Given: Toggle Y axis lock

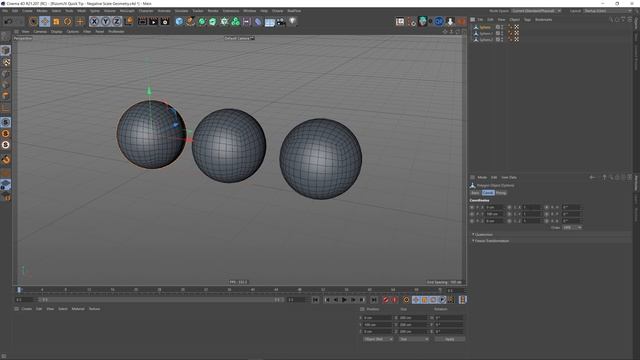Looking at the screenshot, I should click(105, 21).
